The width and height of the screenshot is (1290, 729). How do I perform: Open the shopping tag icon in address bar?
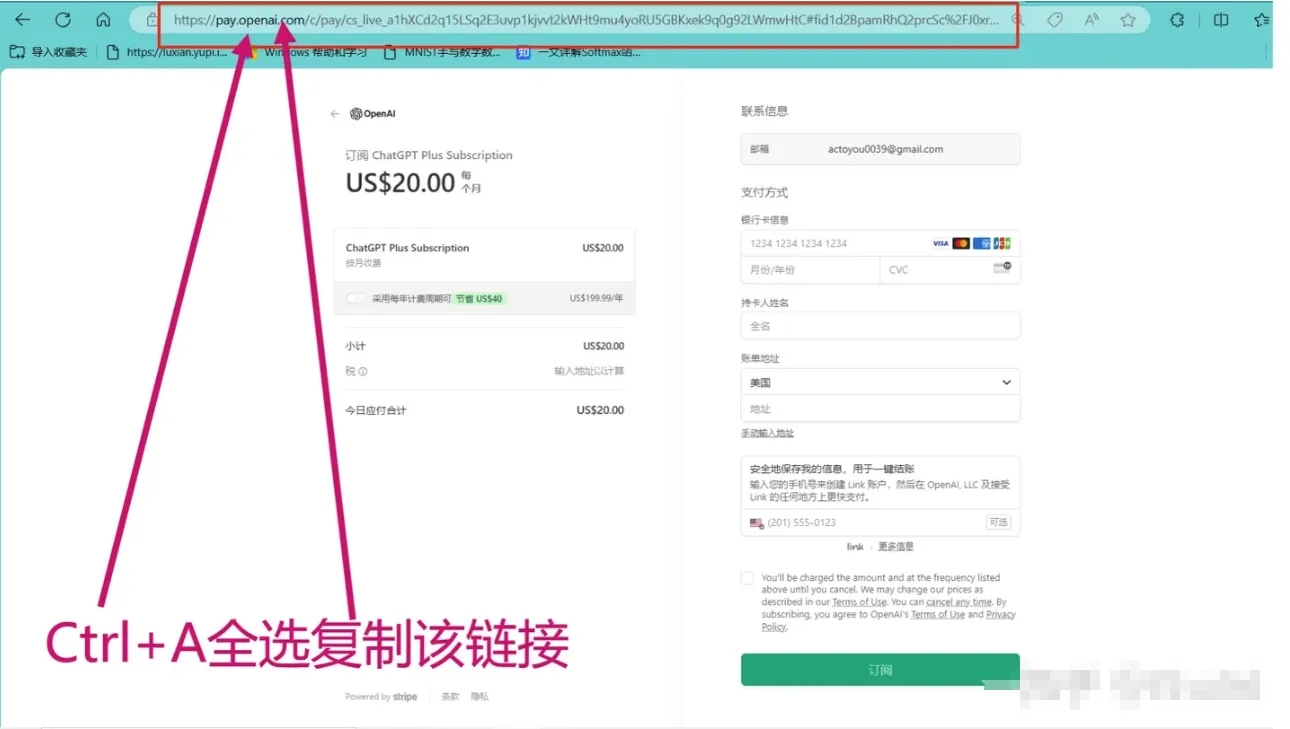tap(1055, 20)
